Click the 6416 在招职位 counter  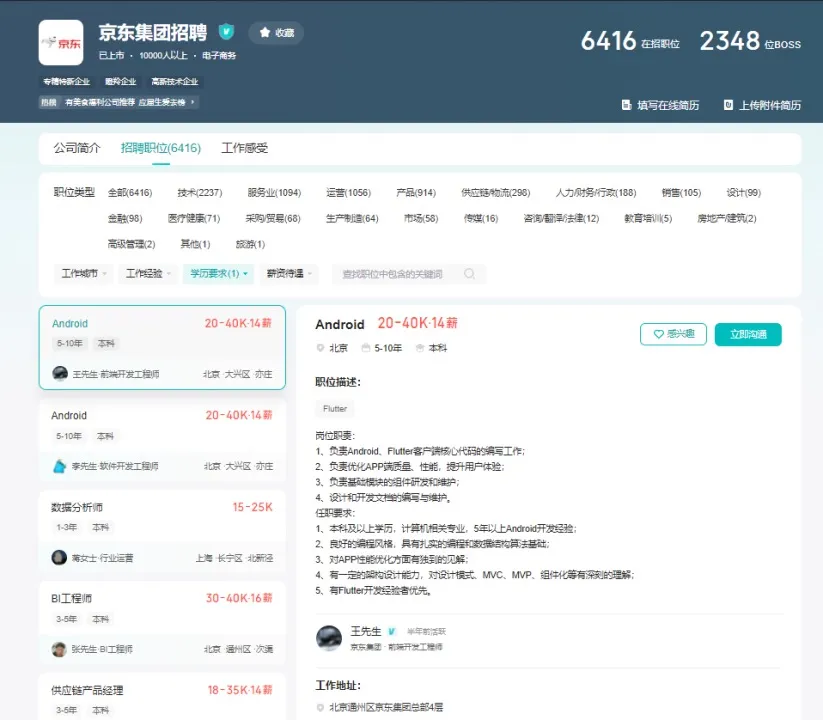630,41
